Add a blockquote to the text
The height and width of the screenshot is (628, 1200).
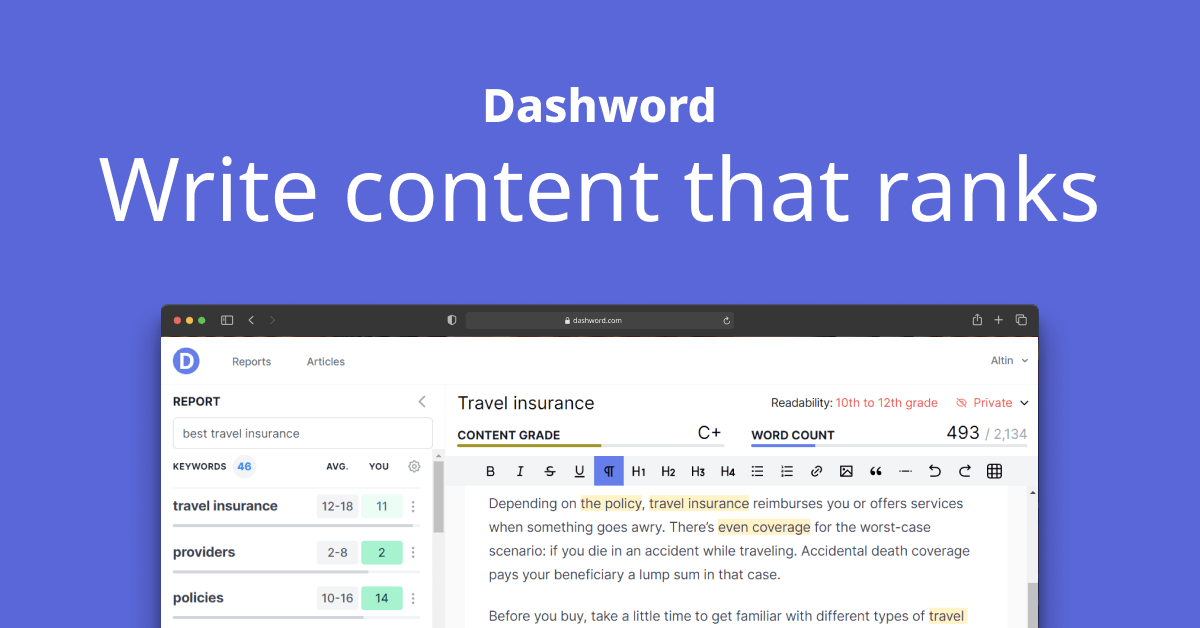tap(876, 470)
